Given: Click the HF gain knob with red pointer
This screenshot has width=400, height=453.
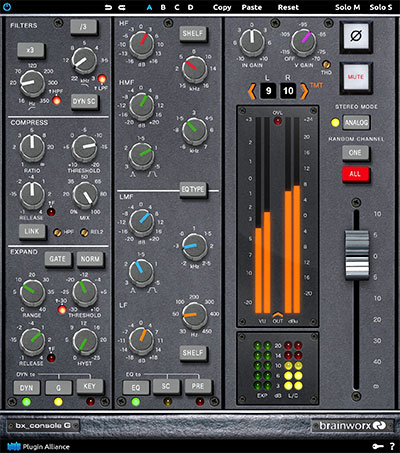Looking at the screenshot, I should click(x=142, y=44).
